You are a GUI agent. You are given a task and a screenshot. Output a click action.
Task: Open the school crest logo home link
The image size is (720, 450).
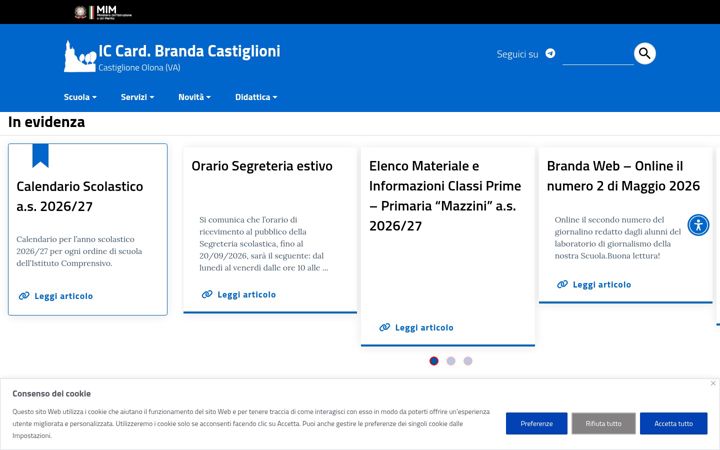[x=80, y=57]
